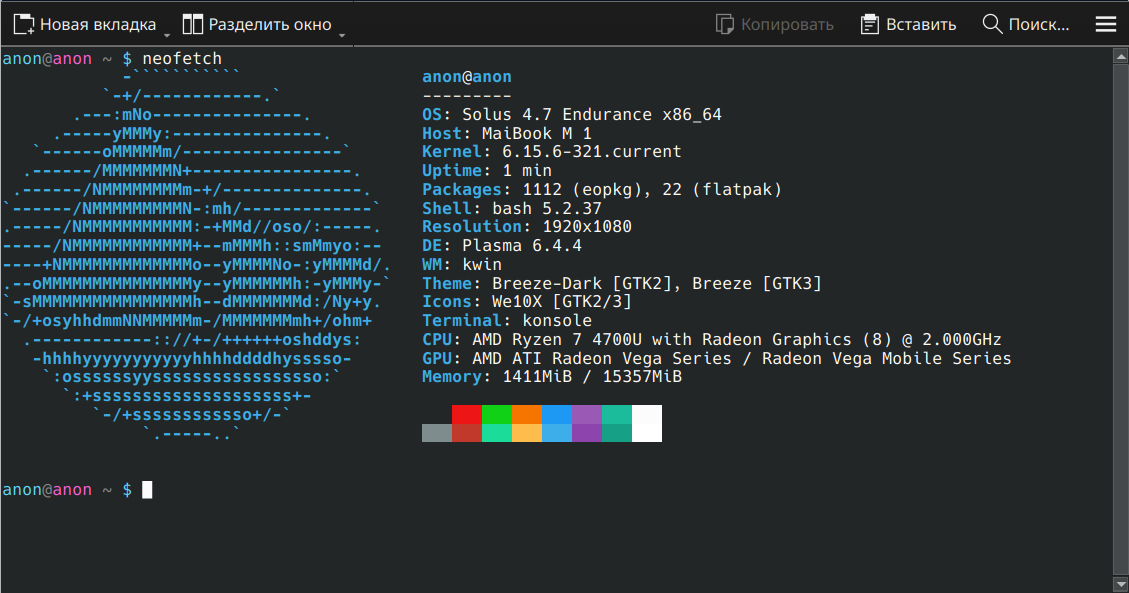Screen dimensions: 1129x593
Task: Expand the Разделить окно dropdown arrow
Action: coord(342,34)
